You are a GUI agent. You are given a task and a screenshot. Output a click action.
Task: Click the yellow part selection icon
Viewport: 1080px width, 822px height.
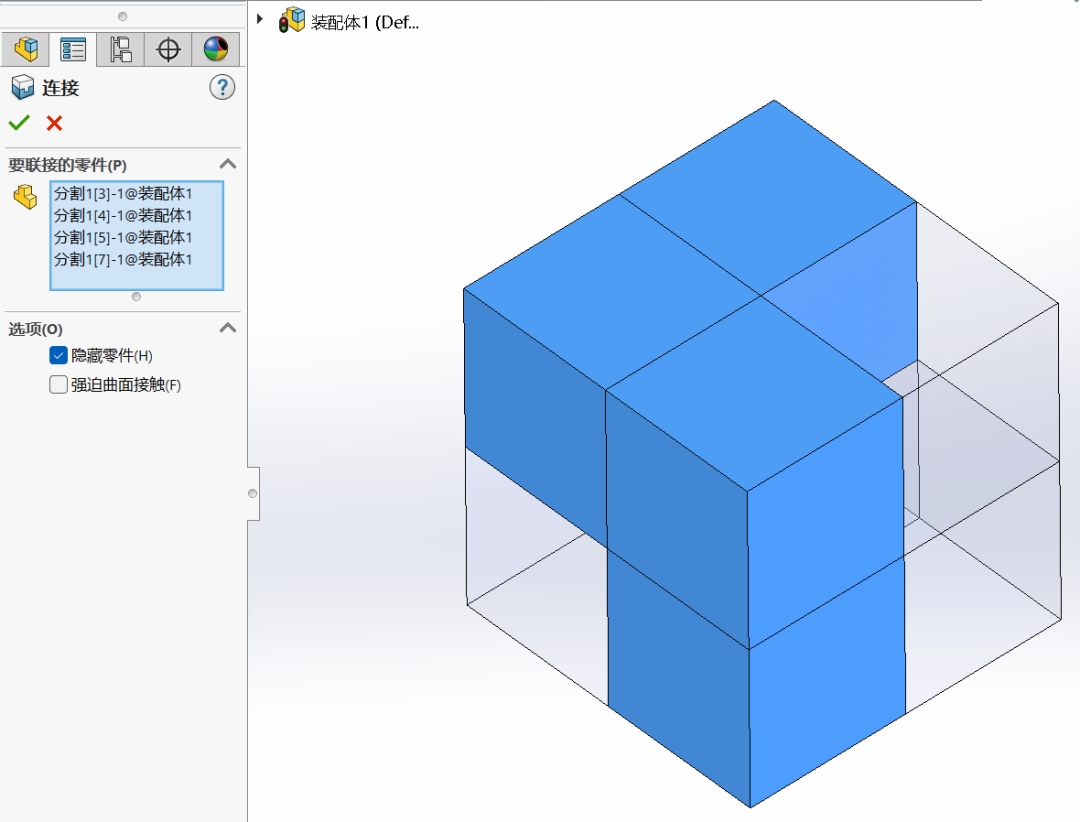tap(25, 197)
